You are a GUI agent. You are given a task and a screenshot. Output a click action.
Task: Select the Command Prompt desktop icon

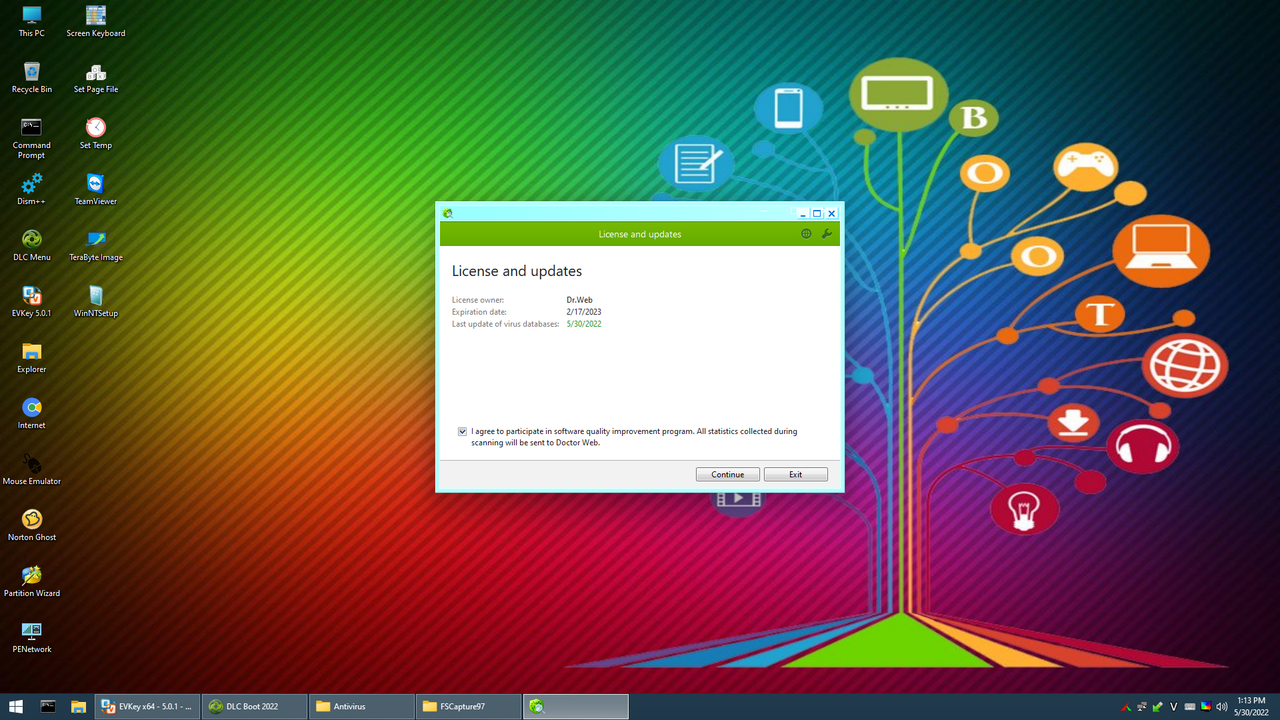click(x=32, y=138)
